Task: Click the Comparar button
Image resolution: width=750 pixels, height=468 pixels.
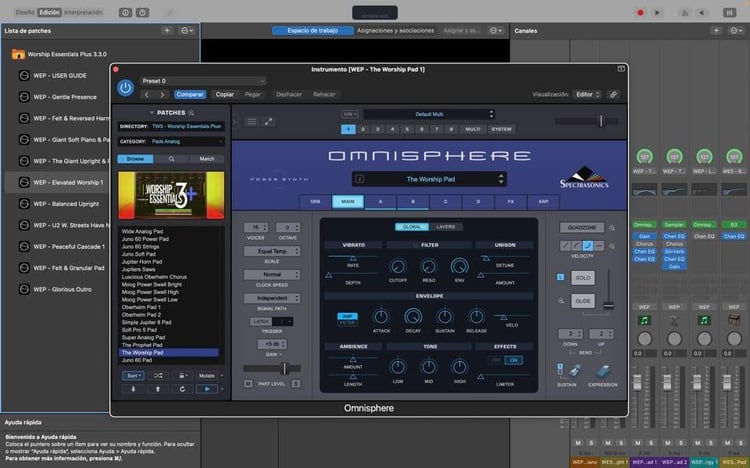Action: 190,95
